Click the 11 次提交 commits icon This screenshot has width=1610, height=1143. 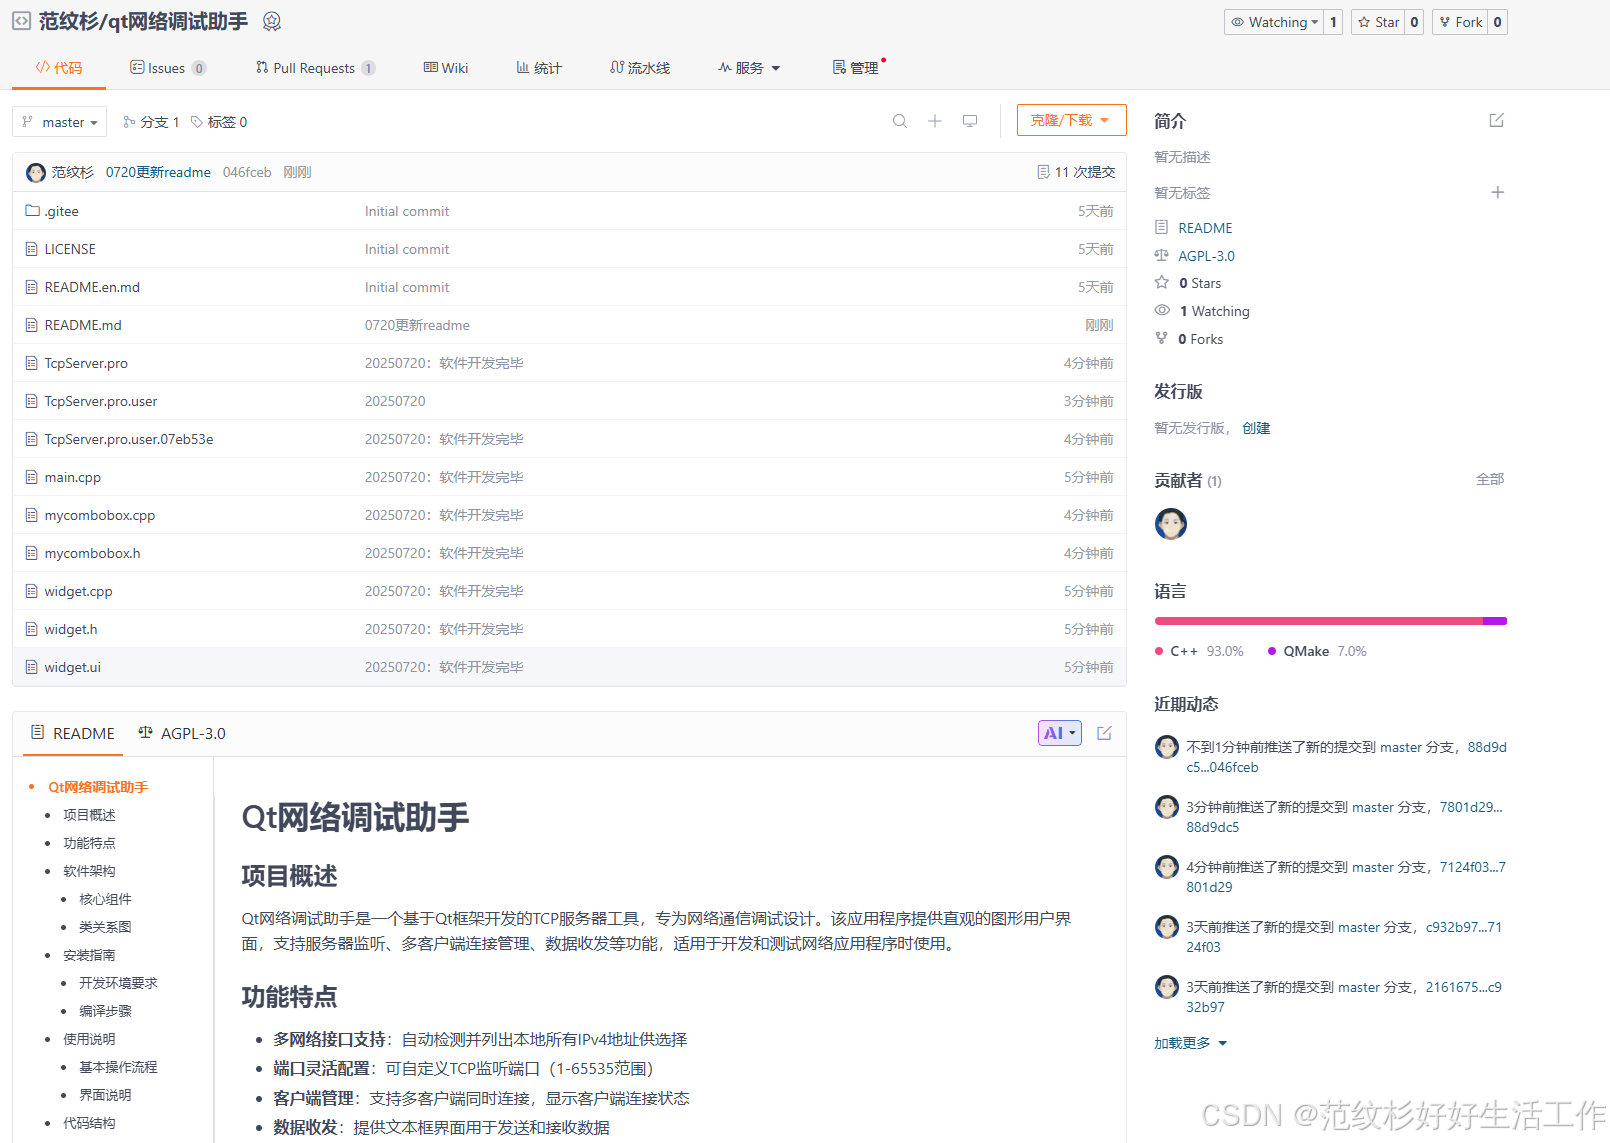[1043, 172]
